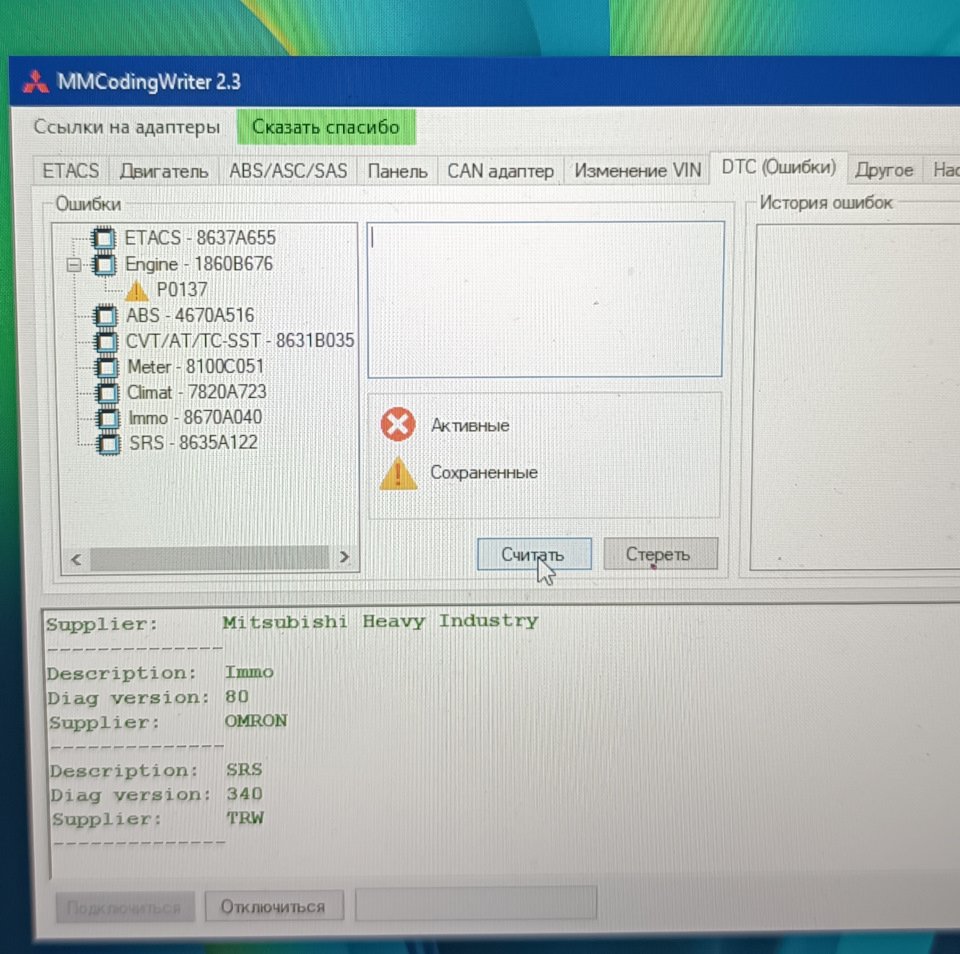Click the chip icon beside Immo - 8670A040
This screenshot has height=954, width=960.
pyautogui.click(x=108, y=418)
